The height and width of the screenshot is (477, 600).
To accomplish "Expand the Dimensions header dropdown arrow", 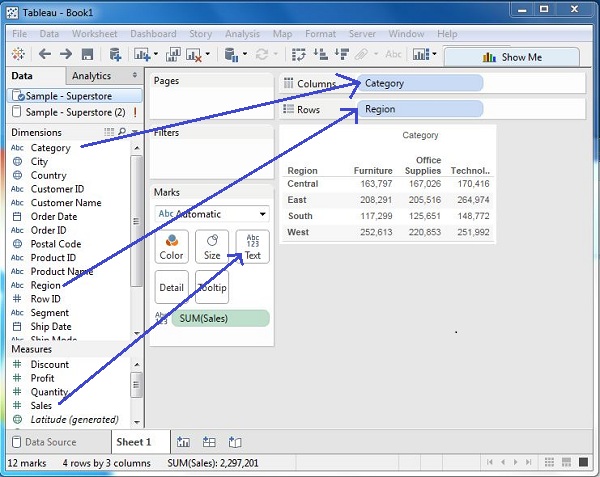I will [135, 132].
